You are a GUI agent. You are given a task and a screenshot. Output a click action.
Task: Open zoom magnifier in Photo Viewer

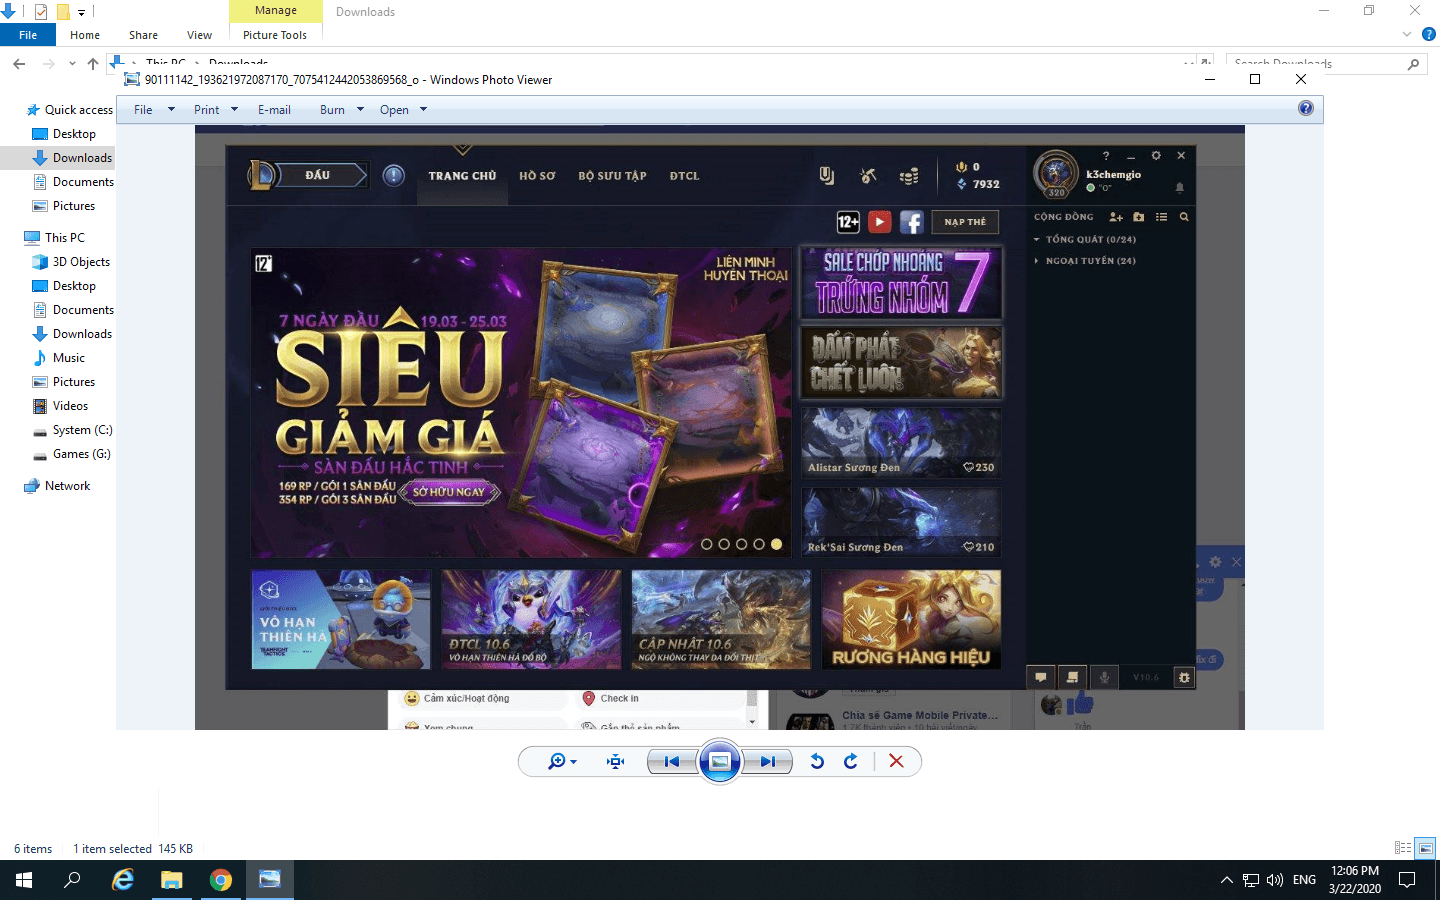click(556, 761)
